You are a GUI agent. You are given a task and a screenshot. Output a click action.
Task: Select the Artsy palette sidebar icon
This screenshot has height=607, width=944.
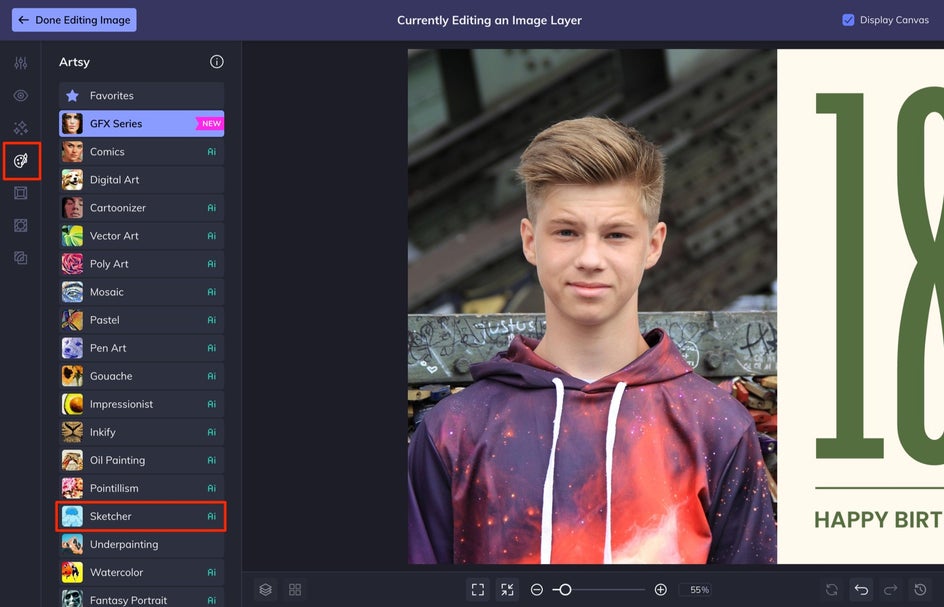pyautogui.click(x=20, y=161)
